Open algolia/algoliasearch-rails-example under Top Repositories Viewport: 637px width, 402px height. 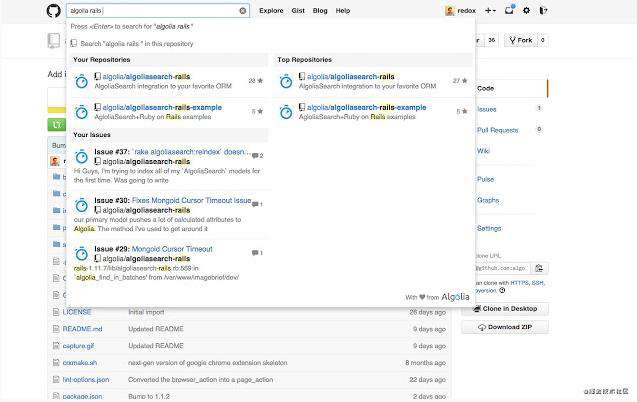tap(366, 107)
